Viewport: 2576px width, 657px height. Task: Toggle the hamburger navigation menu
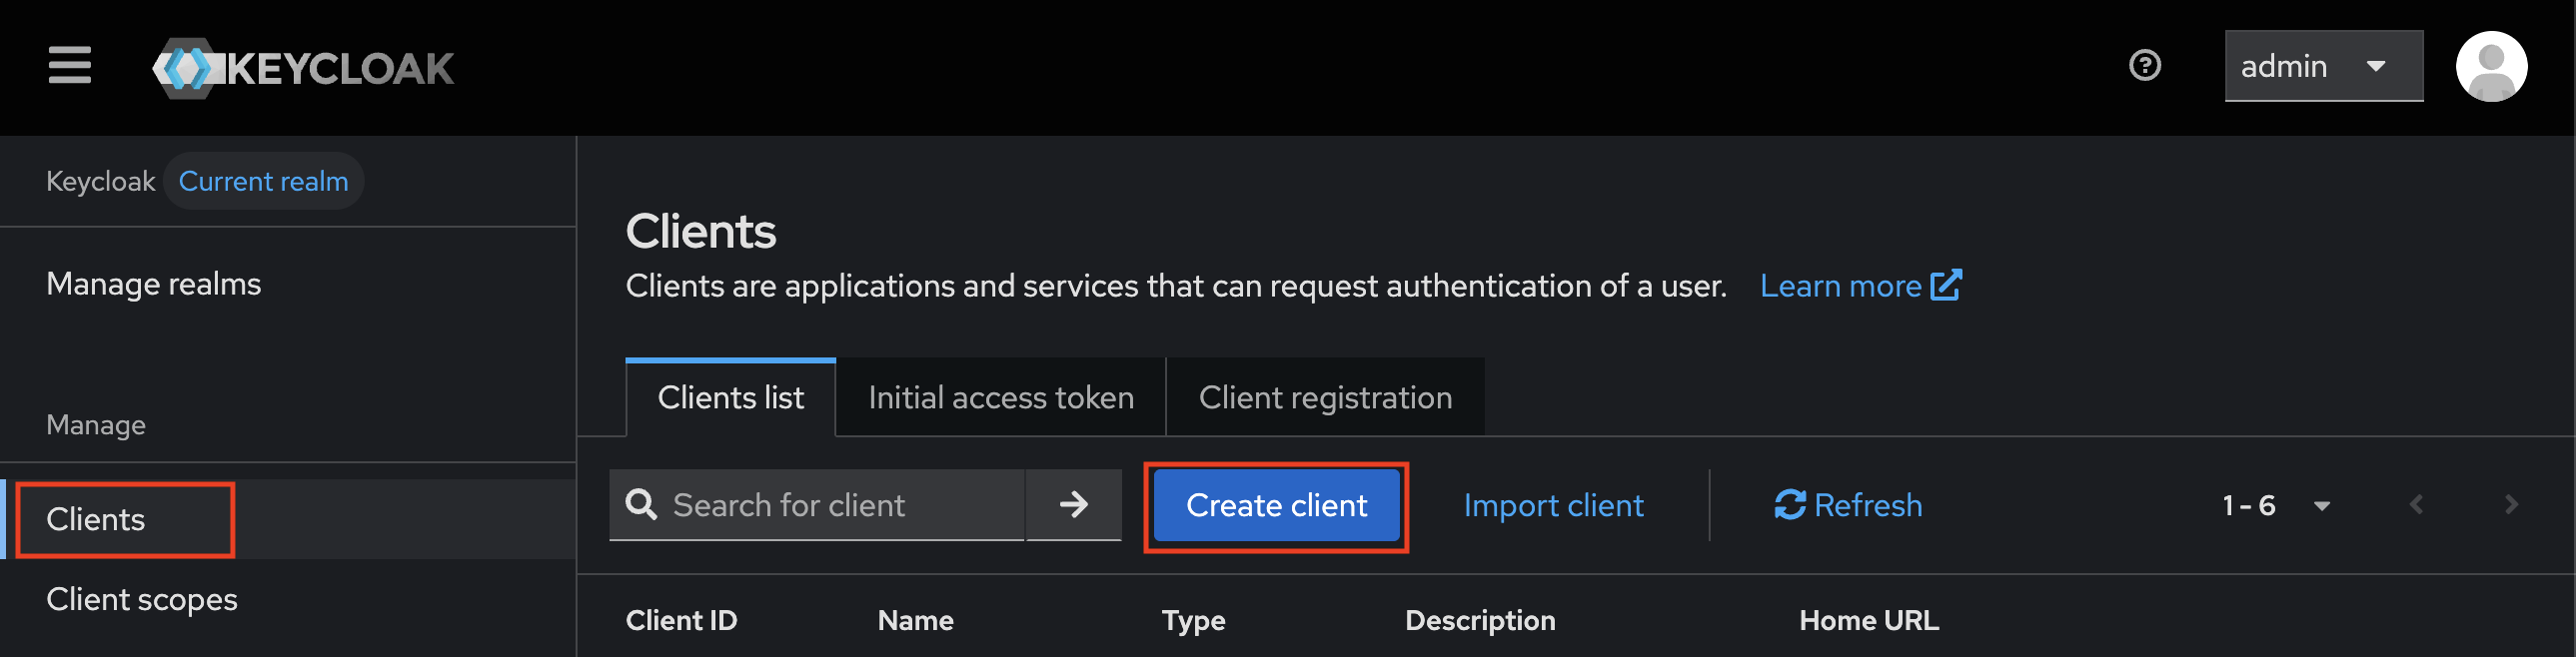[70, 66]
